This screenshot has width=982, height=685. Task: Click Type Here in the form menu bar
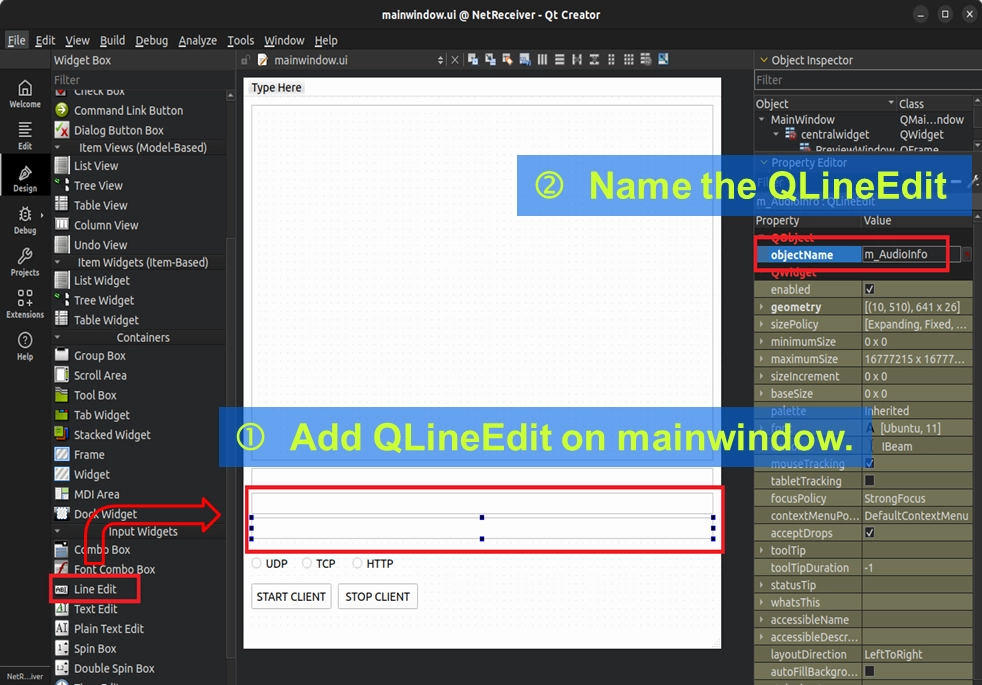276,88
